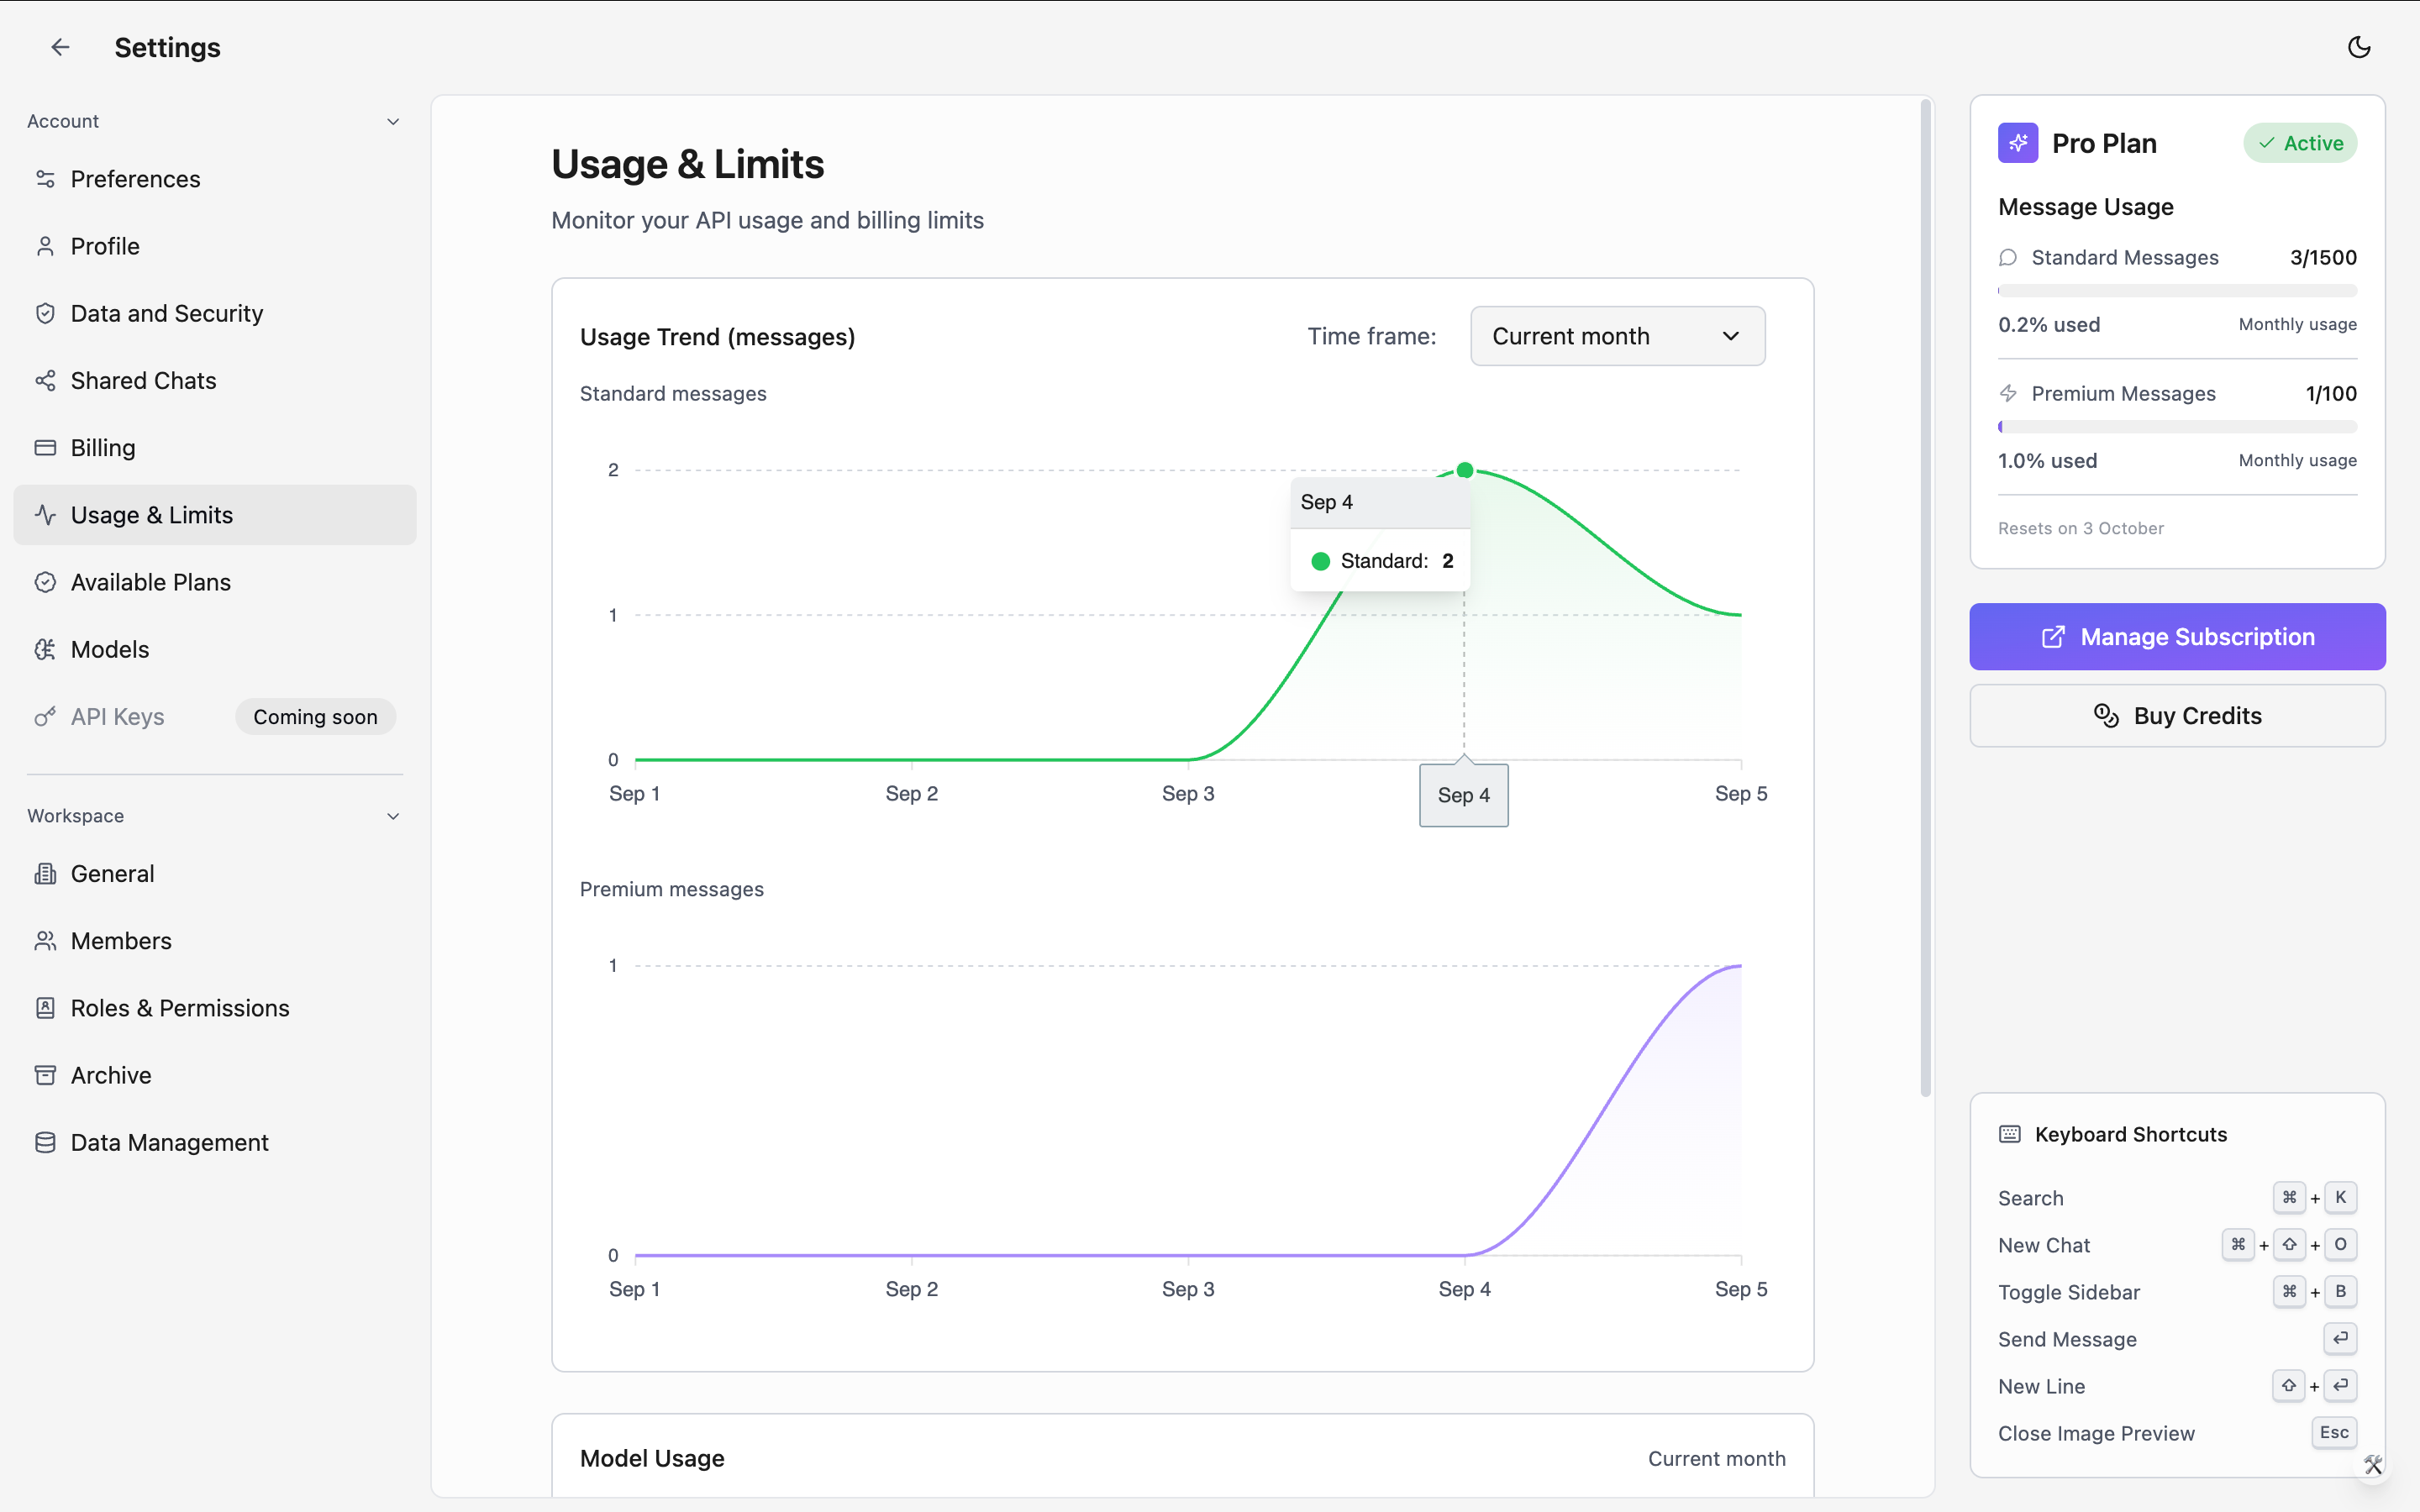Collapse the Account section

393,121
